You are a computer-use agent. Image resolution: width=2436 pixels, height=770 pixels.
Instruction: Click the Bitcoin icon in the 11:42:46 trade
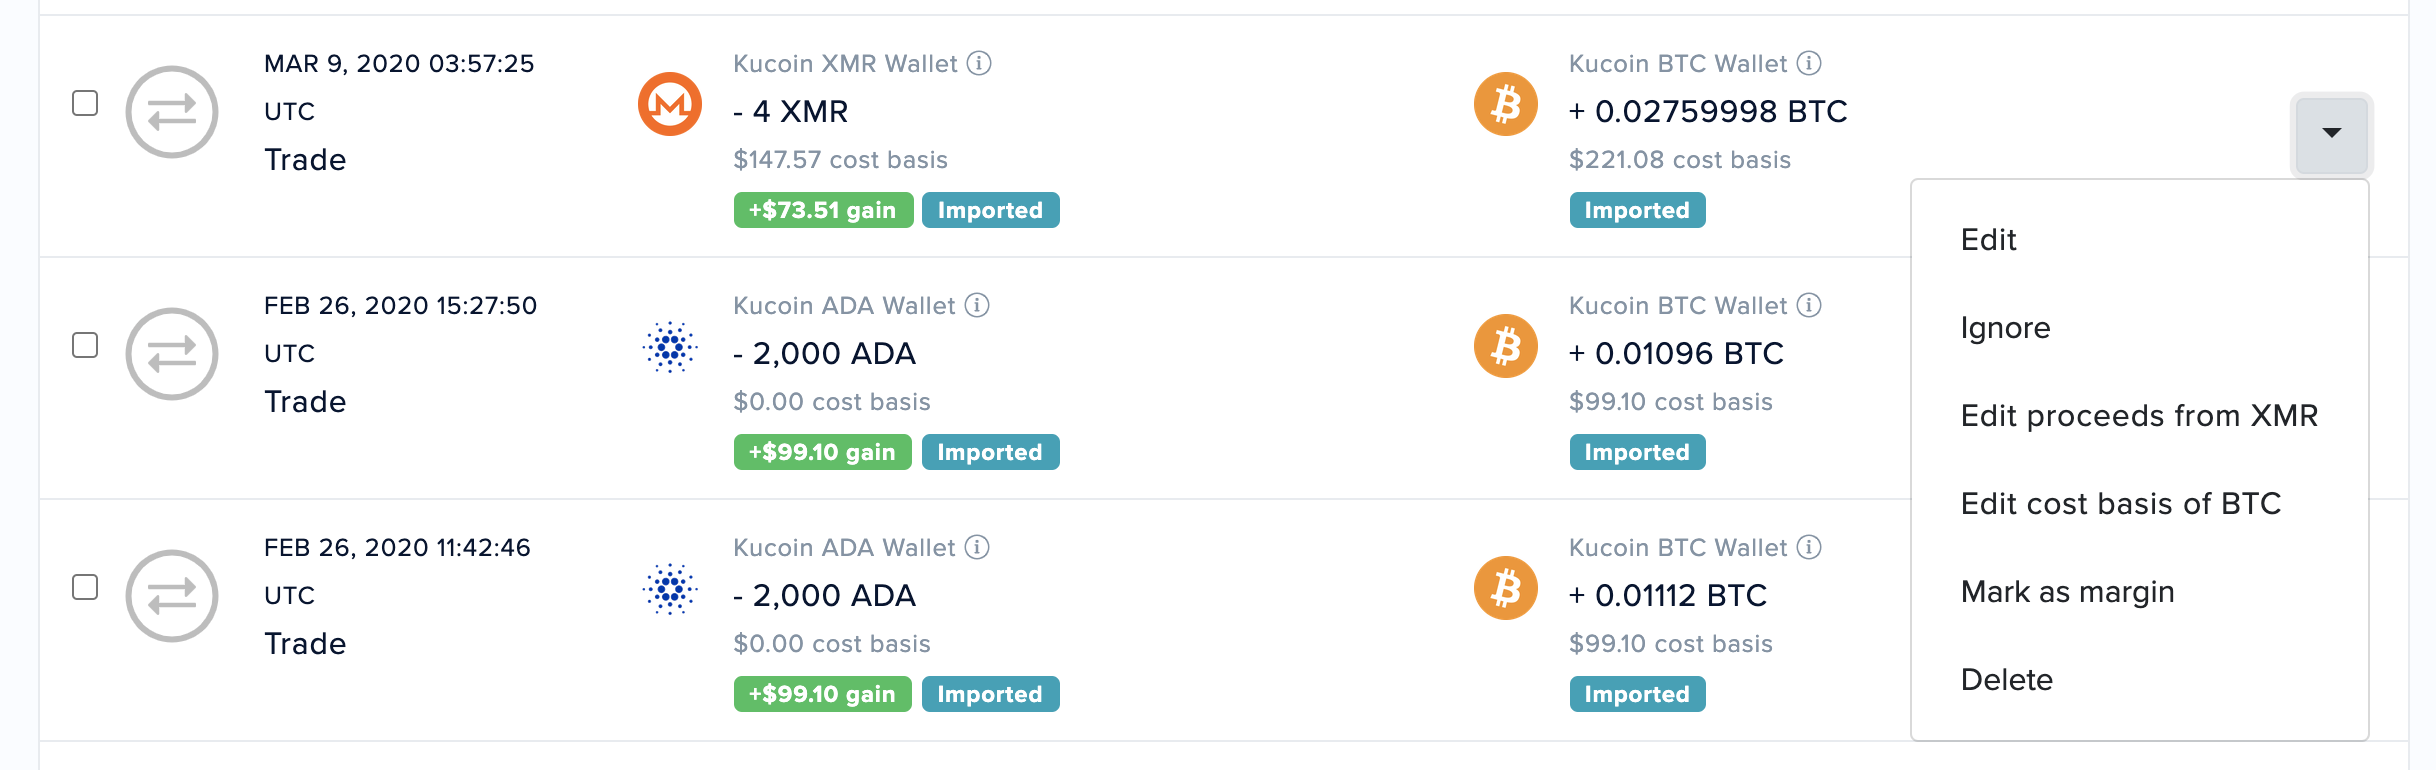tap(1505, 588)
